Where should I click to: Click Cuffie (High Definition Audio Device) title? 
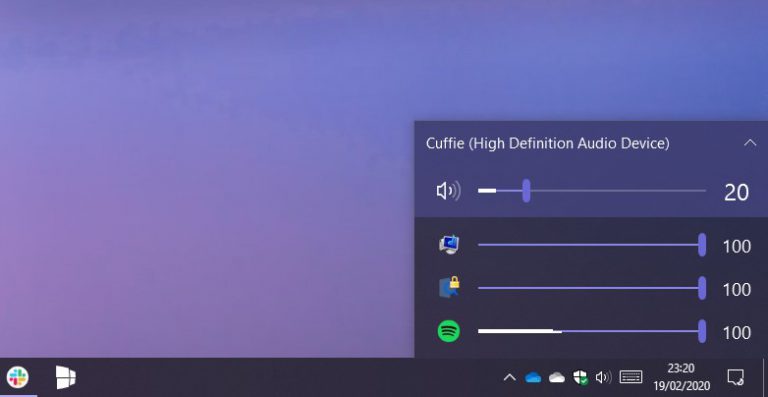pos(548,143)
